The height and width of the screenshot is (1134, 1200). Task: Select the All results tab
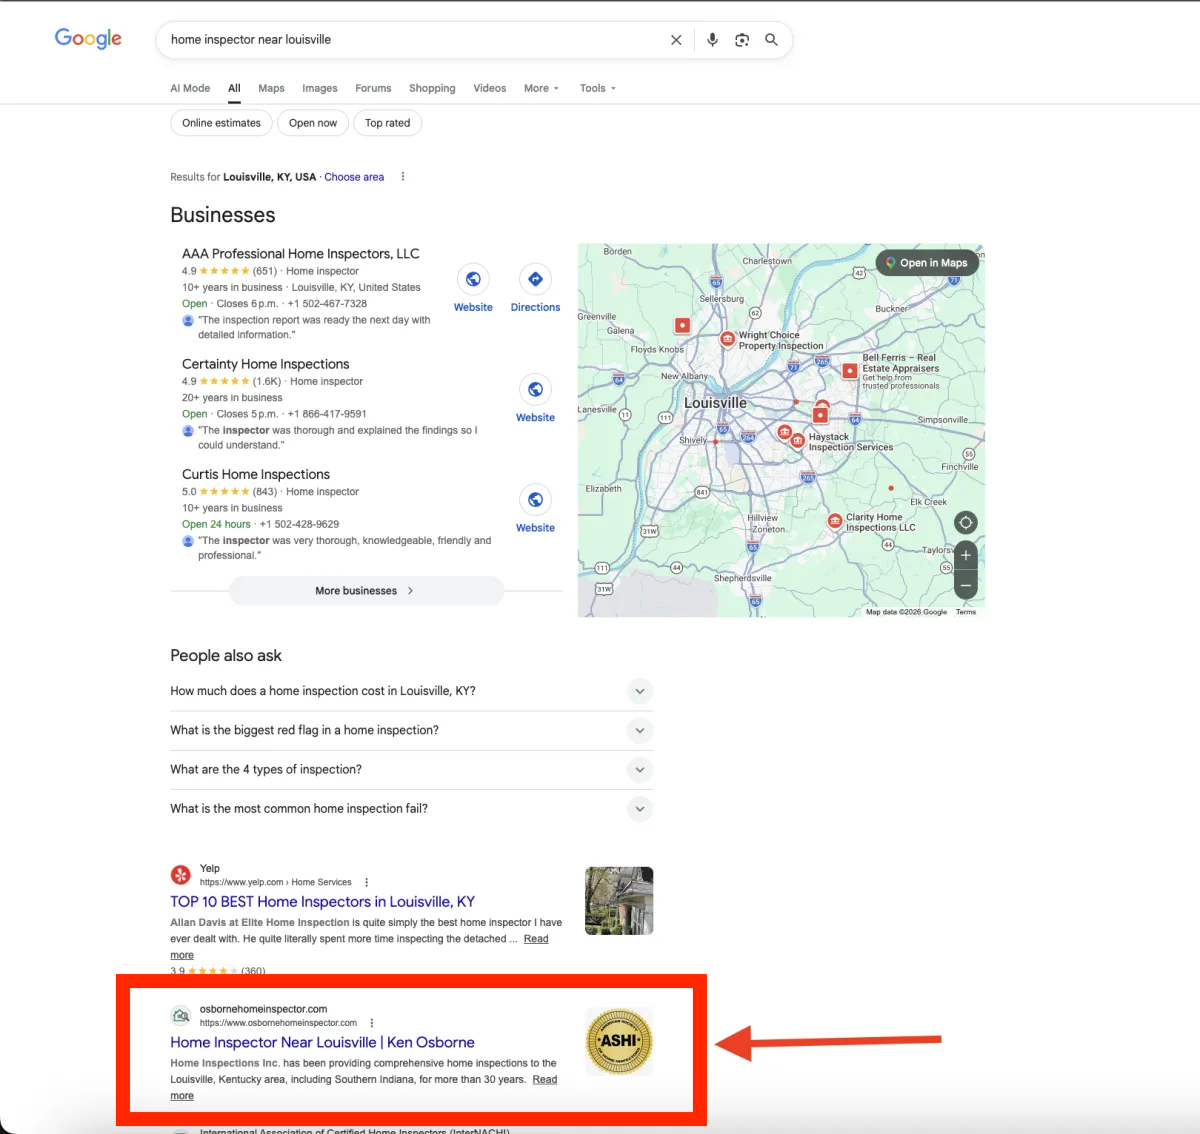(x=234, y=88)
